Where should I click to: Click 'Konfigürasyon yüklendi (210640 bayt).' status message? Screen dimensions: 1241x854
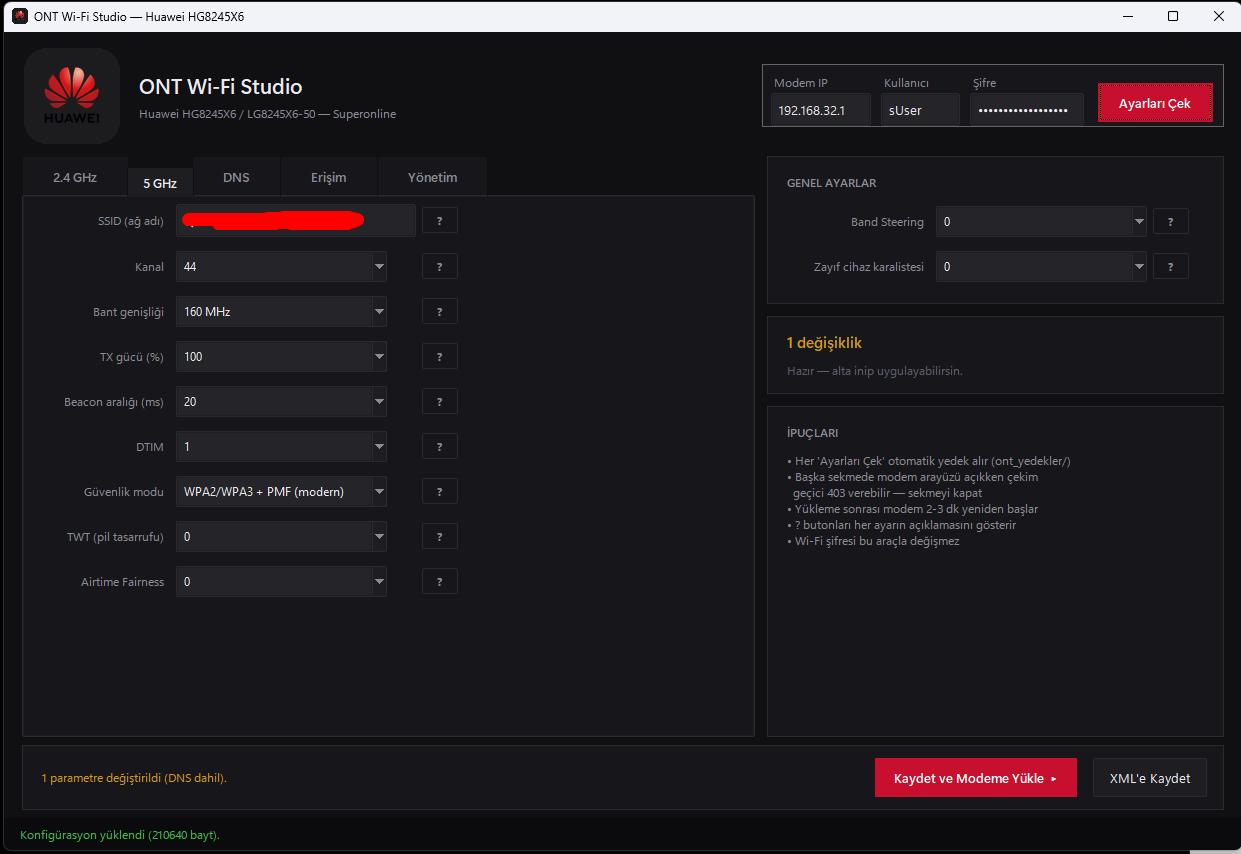[120, 835]
